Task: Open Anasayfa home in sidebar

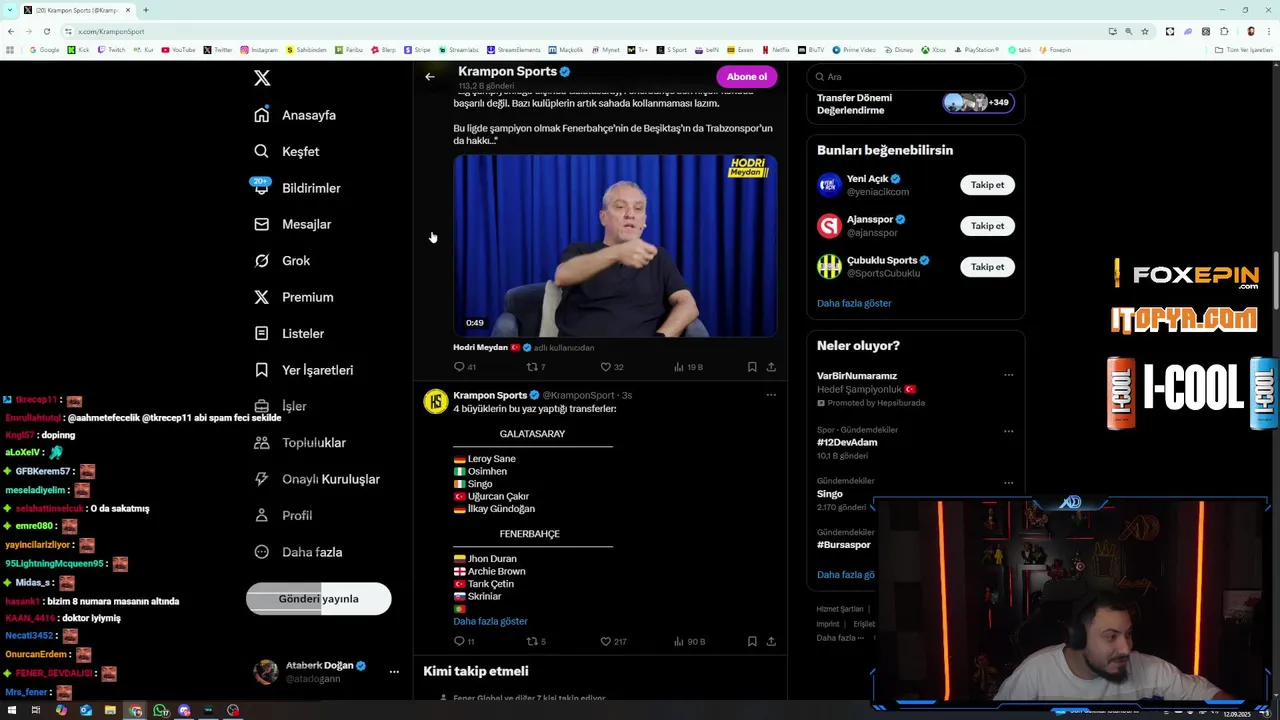Action: coord(295,115)
